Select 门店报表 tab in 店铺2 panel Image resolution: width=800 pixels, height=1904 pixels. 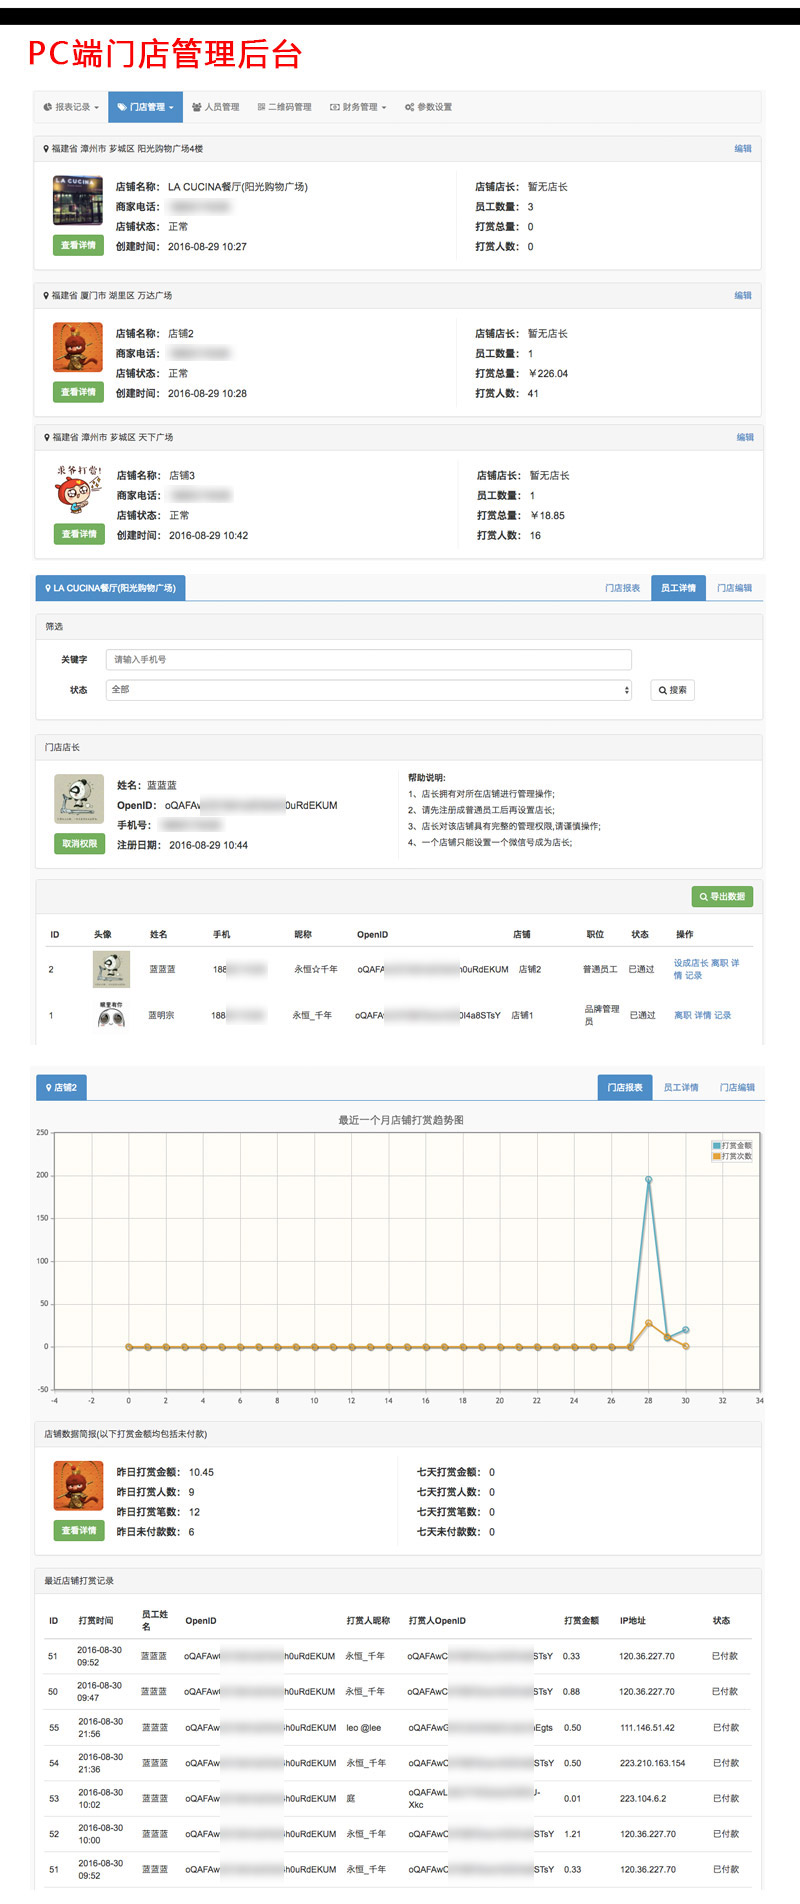pyautogui.click(x=625, y=1088)
